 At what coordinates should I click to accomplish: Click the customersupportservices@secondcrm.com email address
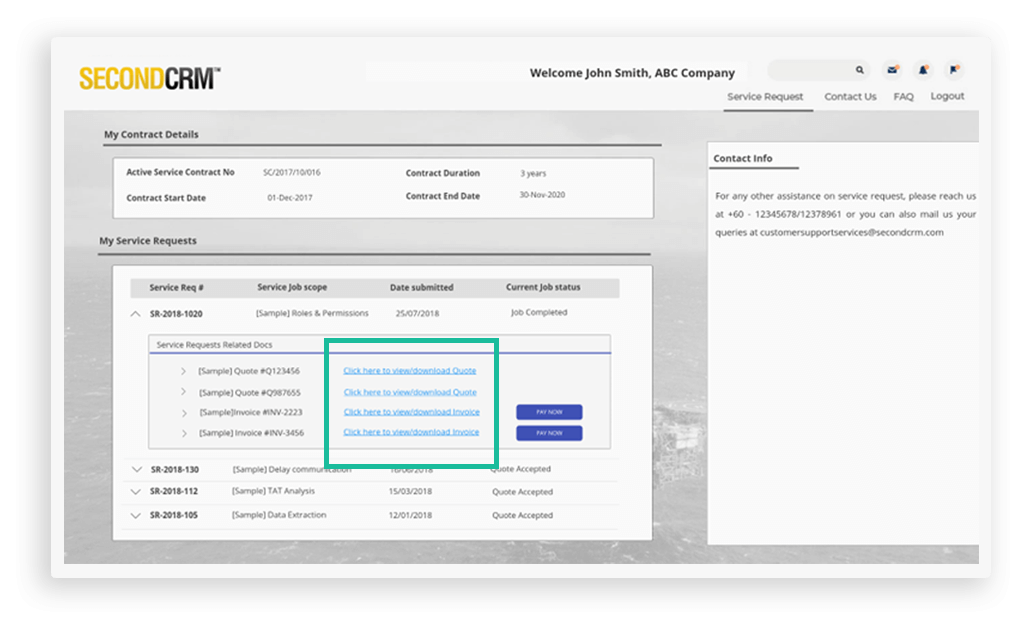pos(852,232)
